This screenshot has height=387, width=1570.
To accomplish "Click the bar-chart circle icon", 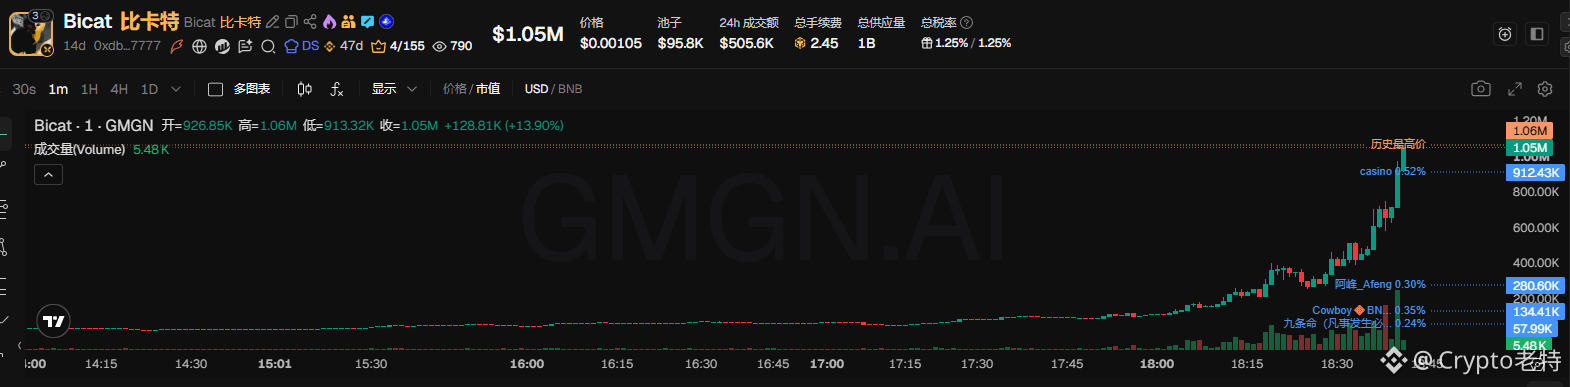I will [x=222, y=46].
